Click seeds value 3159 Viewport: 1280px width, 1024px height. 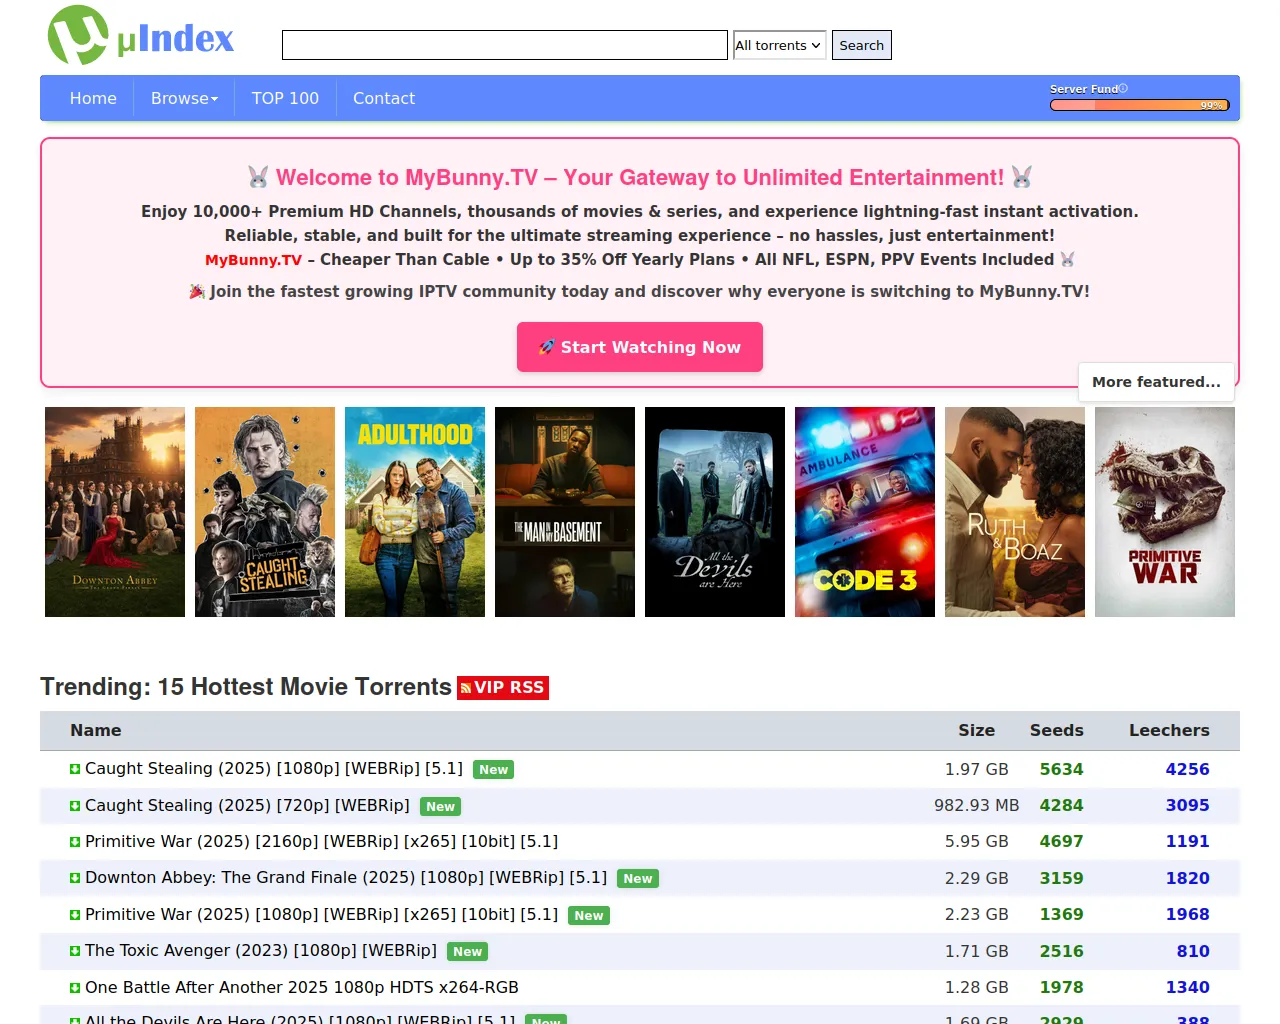[1061, 878]
